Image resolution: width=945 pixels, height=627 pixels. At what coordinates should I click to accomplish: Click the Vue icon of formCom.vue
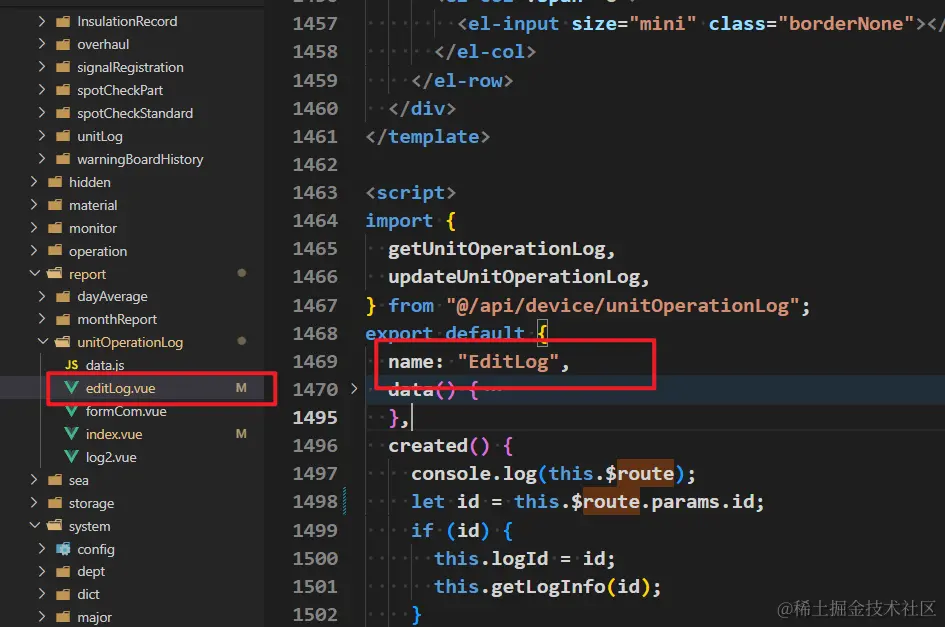(71, 411)
